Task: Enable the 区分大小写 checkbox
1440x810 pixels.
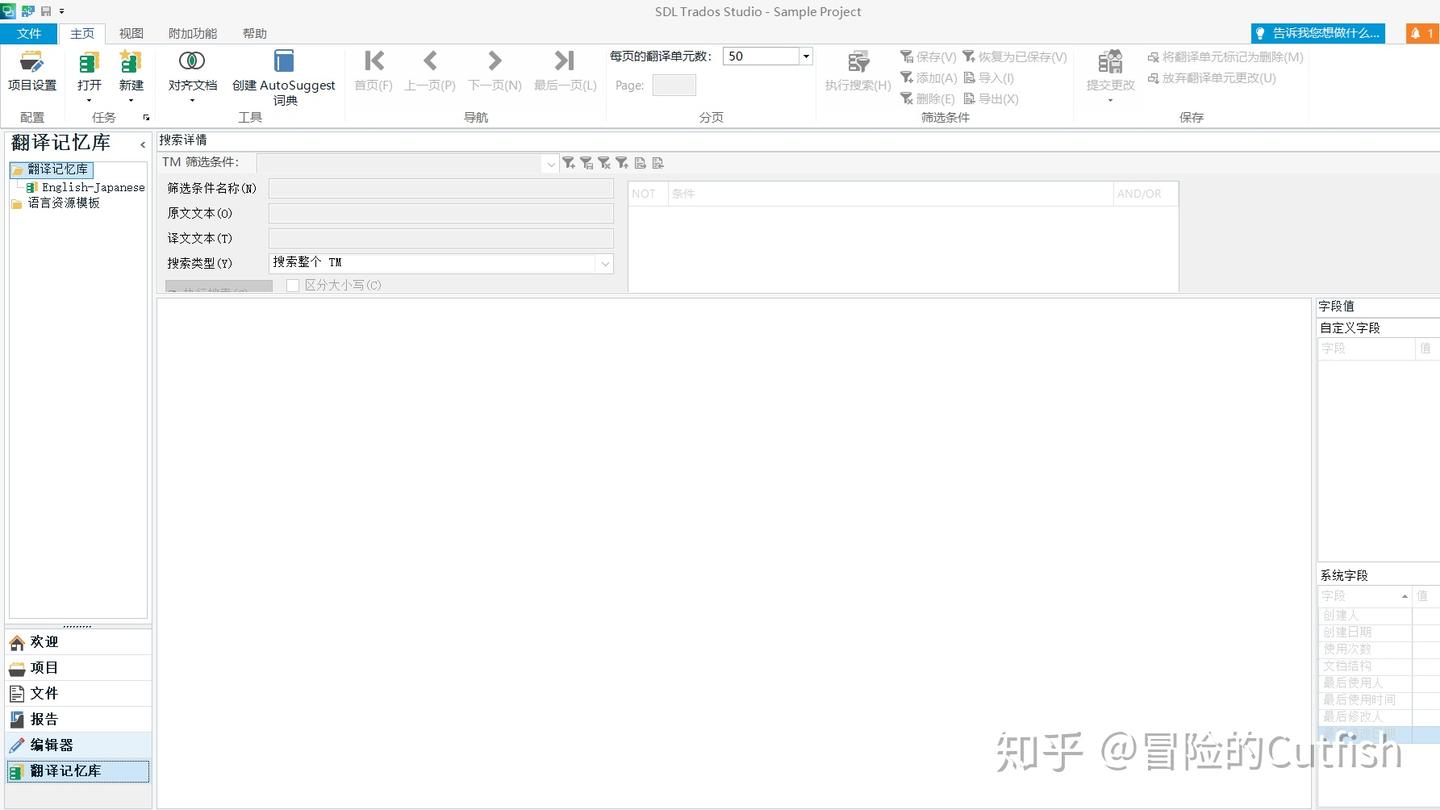Action: coord(293,285)
